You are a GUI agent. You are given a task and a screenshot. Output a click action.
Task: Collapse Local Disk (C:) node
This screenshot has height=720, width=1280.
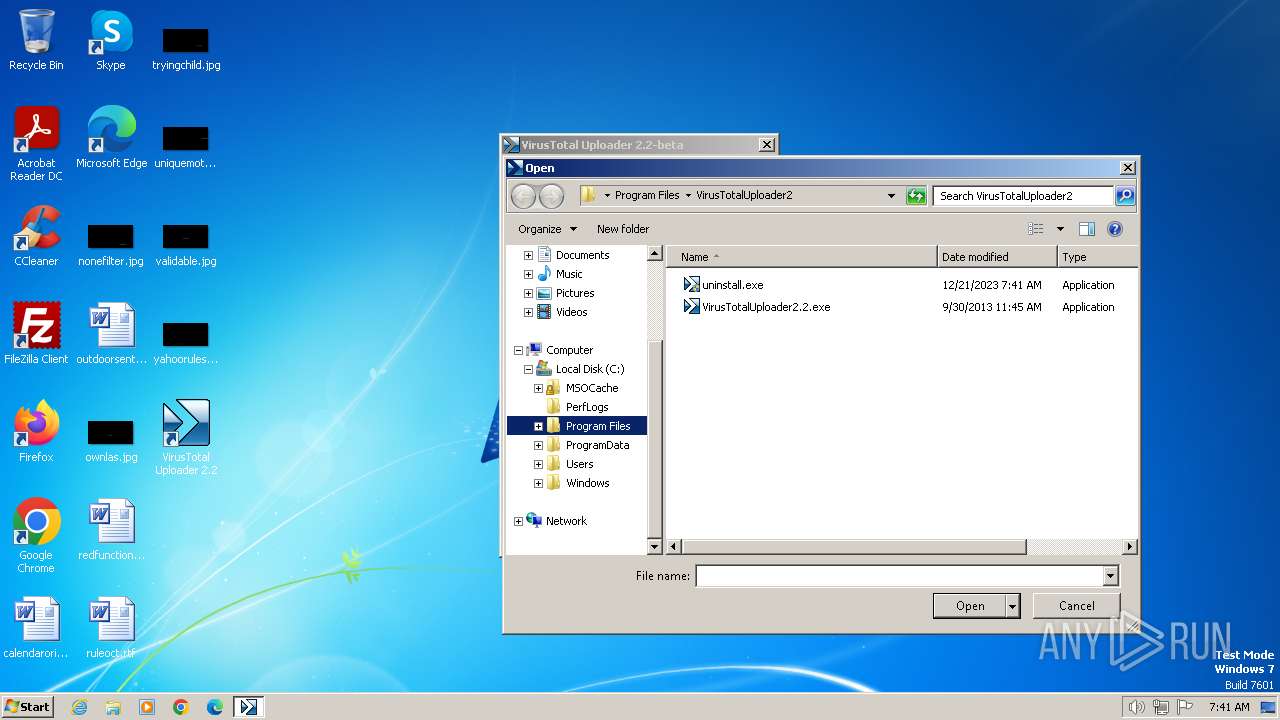tap(528, 369)
